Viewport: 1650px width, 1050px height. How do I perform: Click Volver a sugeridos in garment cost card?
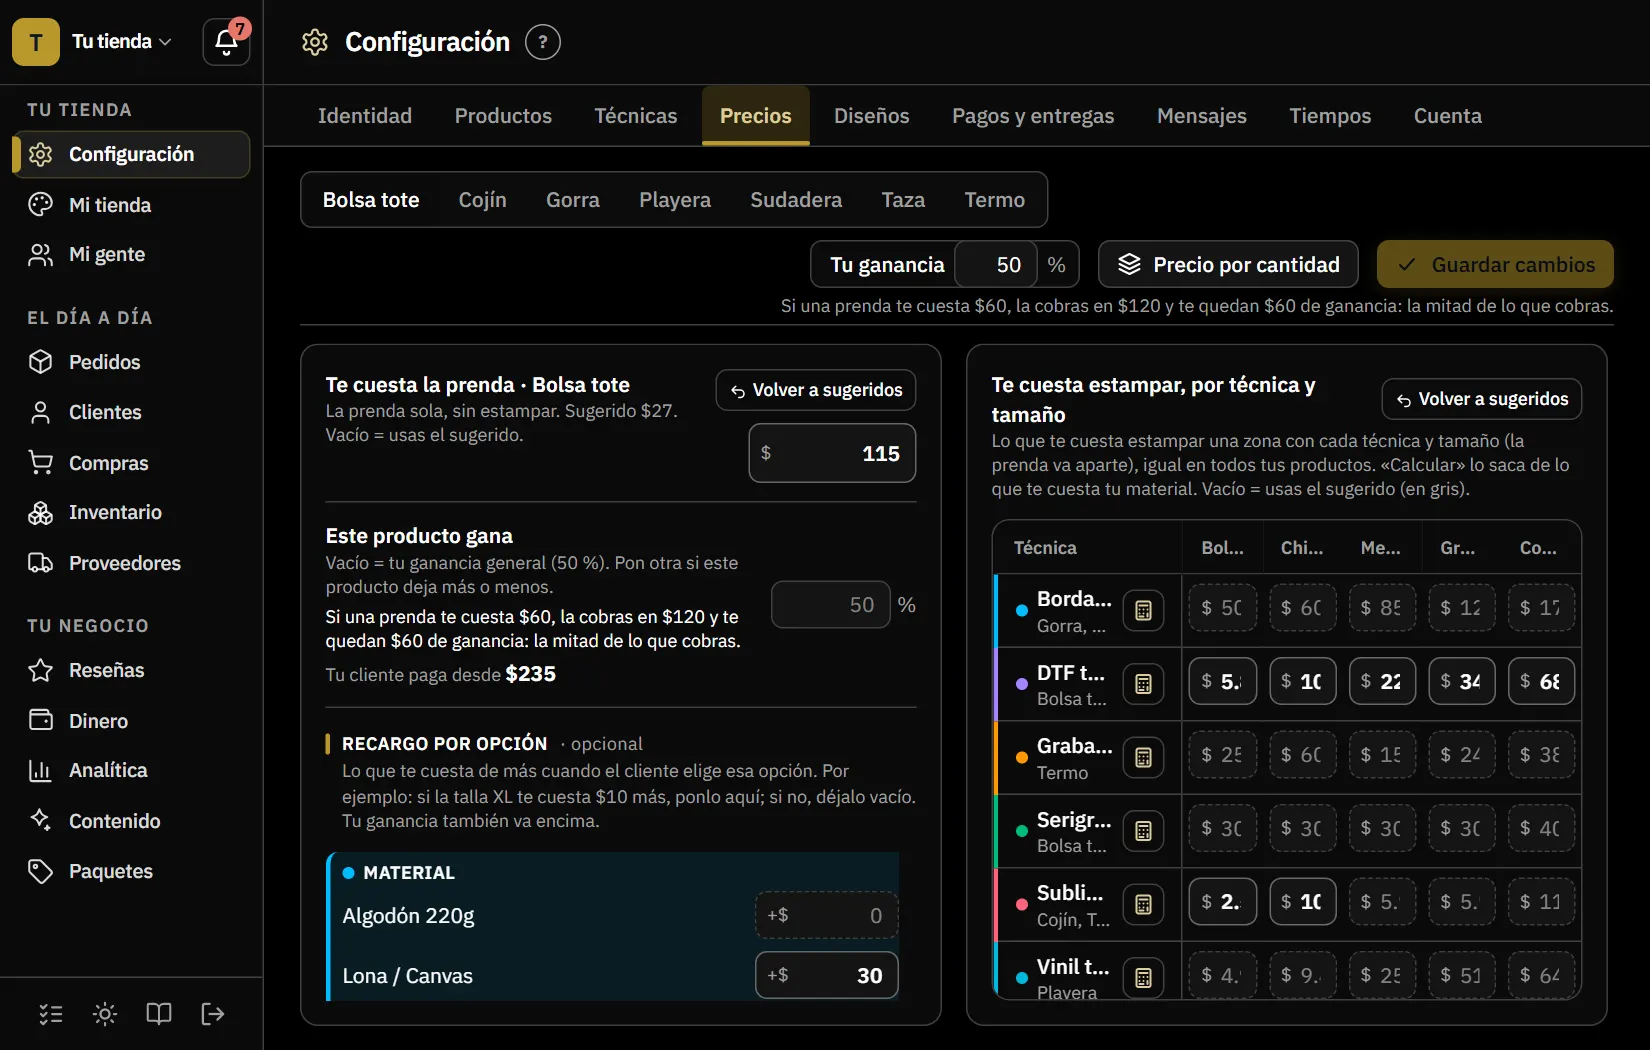[x=816, y=390]
